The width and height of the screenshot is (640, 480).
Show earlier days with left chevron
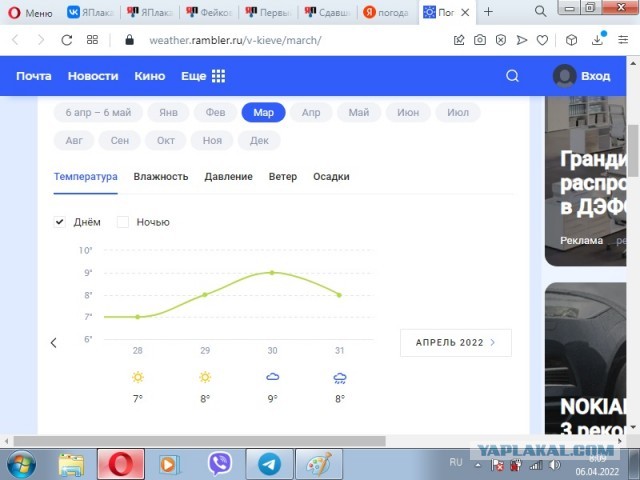[53, 343]
